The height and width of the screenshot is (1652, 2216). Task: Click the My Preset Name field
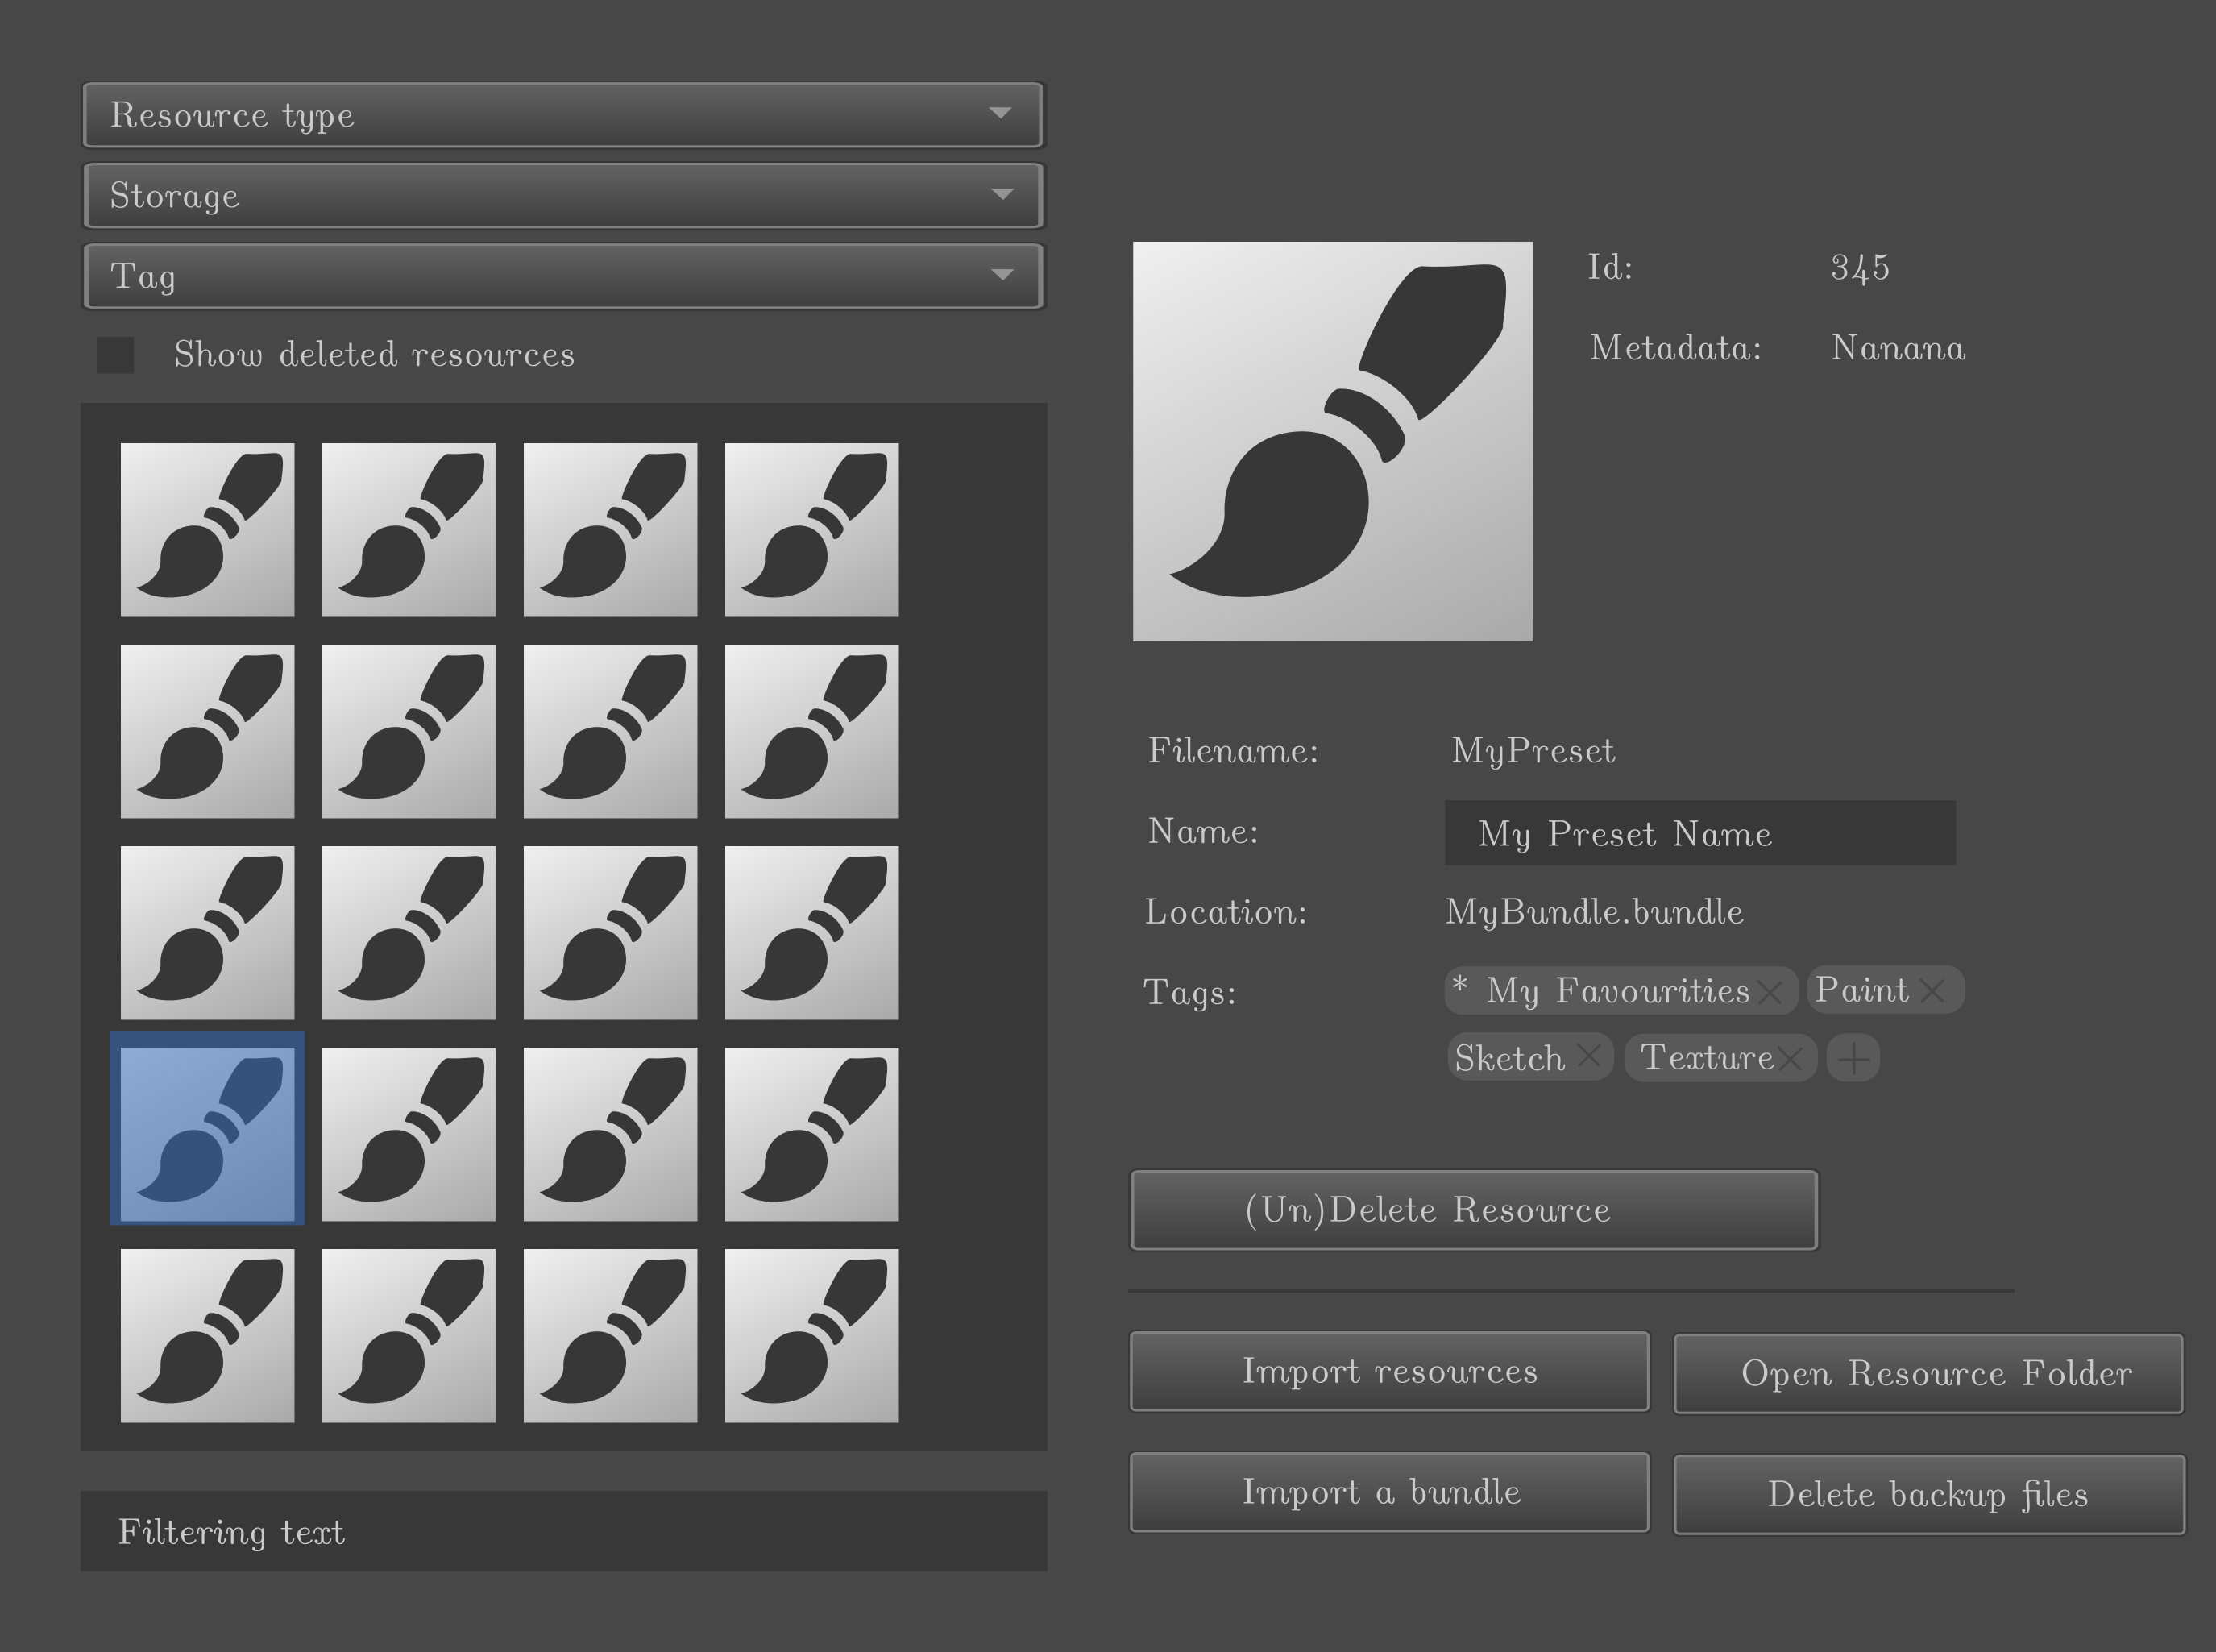coord(1699,833)
